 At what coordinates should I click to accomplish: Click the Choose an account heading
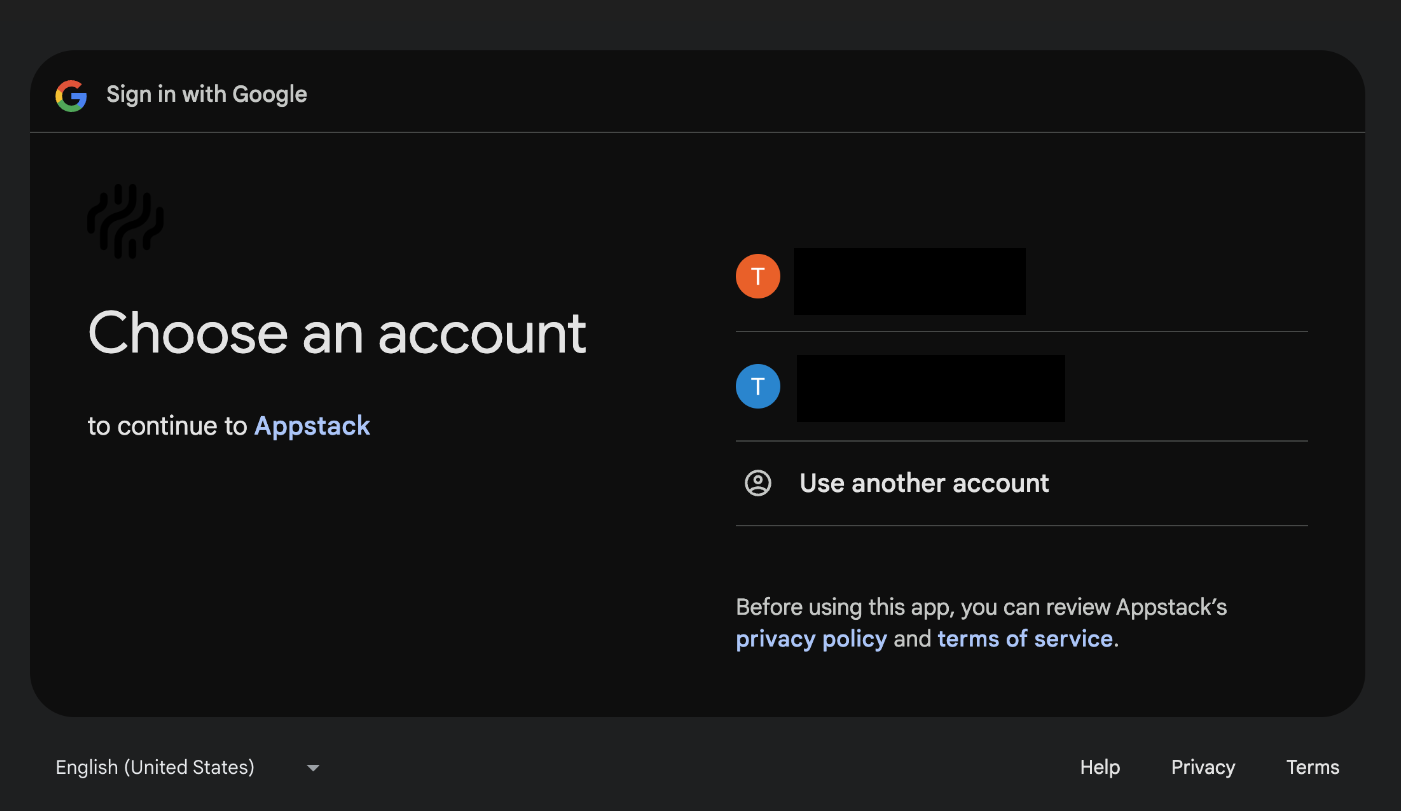(x=337, y=333)
